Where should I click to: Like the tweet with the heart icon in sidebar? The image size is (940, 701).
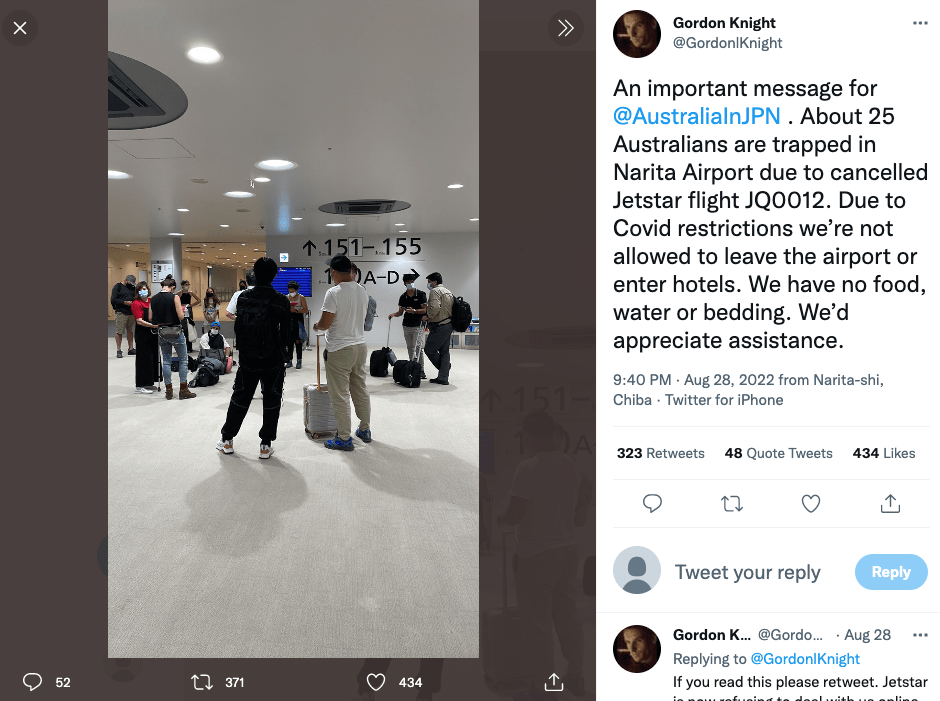point(811,504)
